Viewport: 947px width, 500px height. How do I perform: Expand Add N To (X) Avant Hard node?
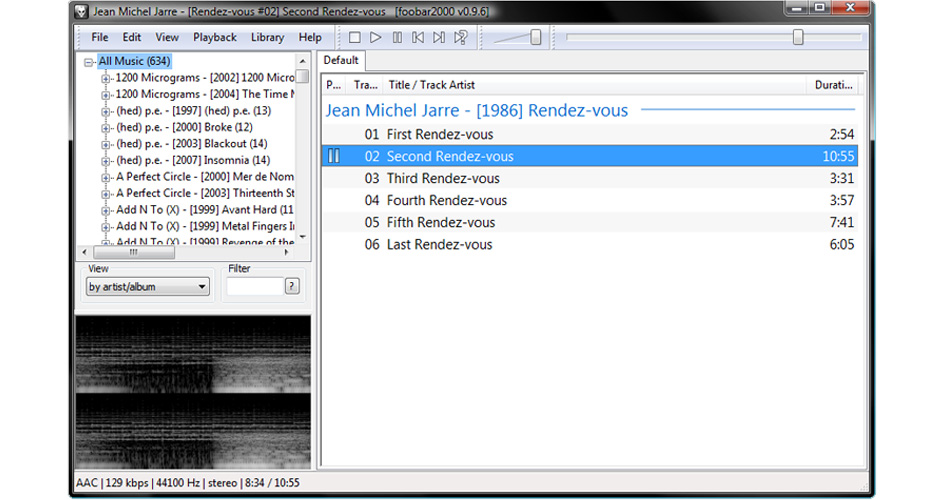(x=106, y=210)
